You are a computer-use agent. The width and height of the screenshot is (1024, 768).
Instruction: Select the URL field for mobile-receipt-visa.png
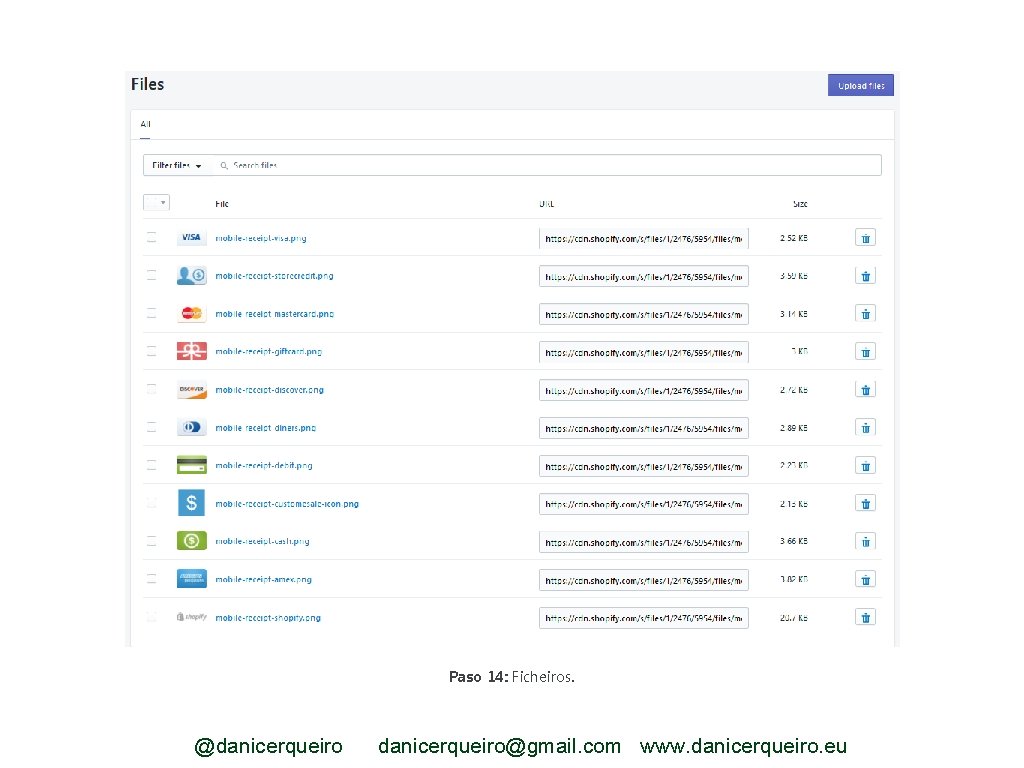tap(643, 238)
